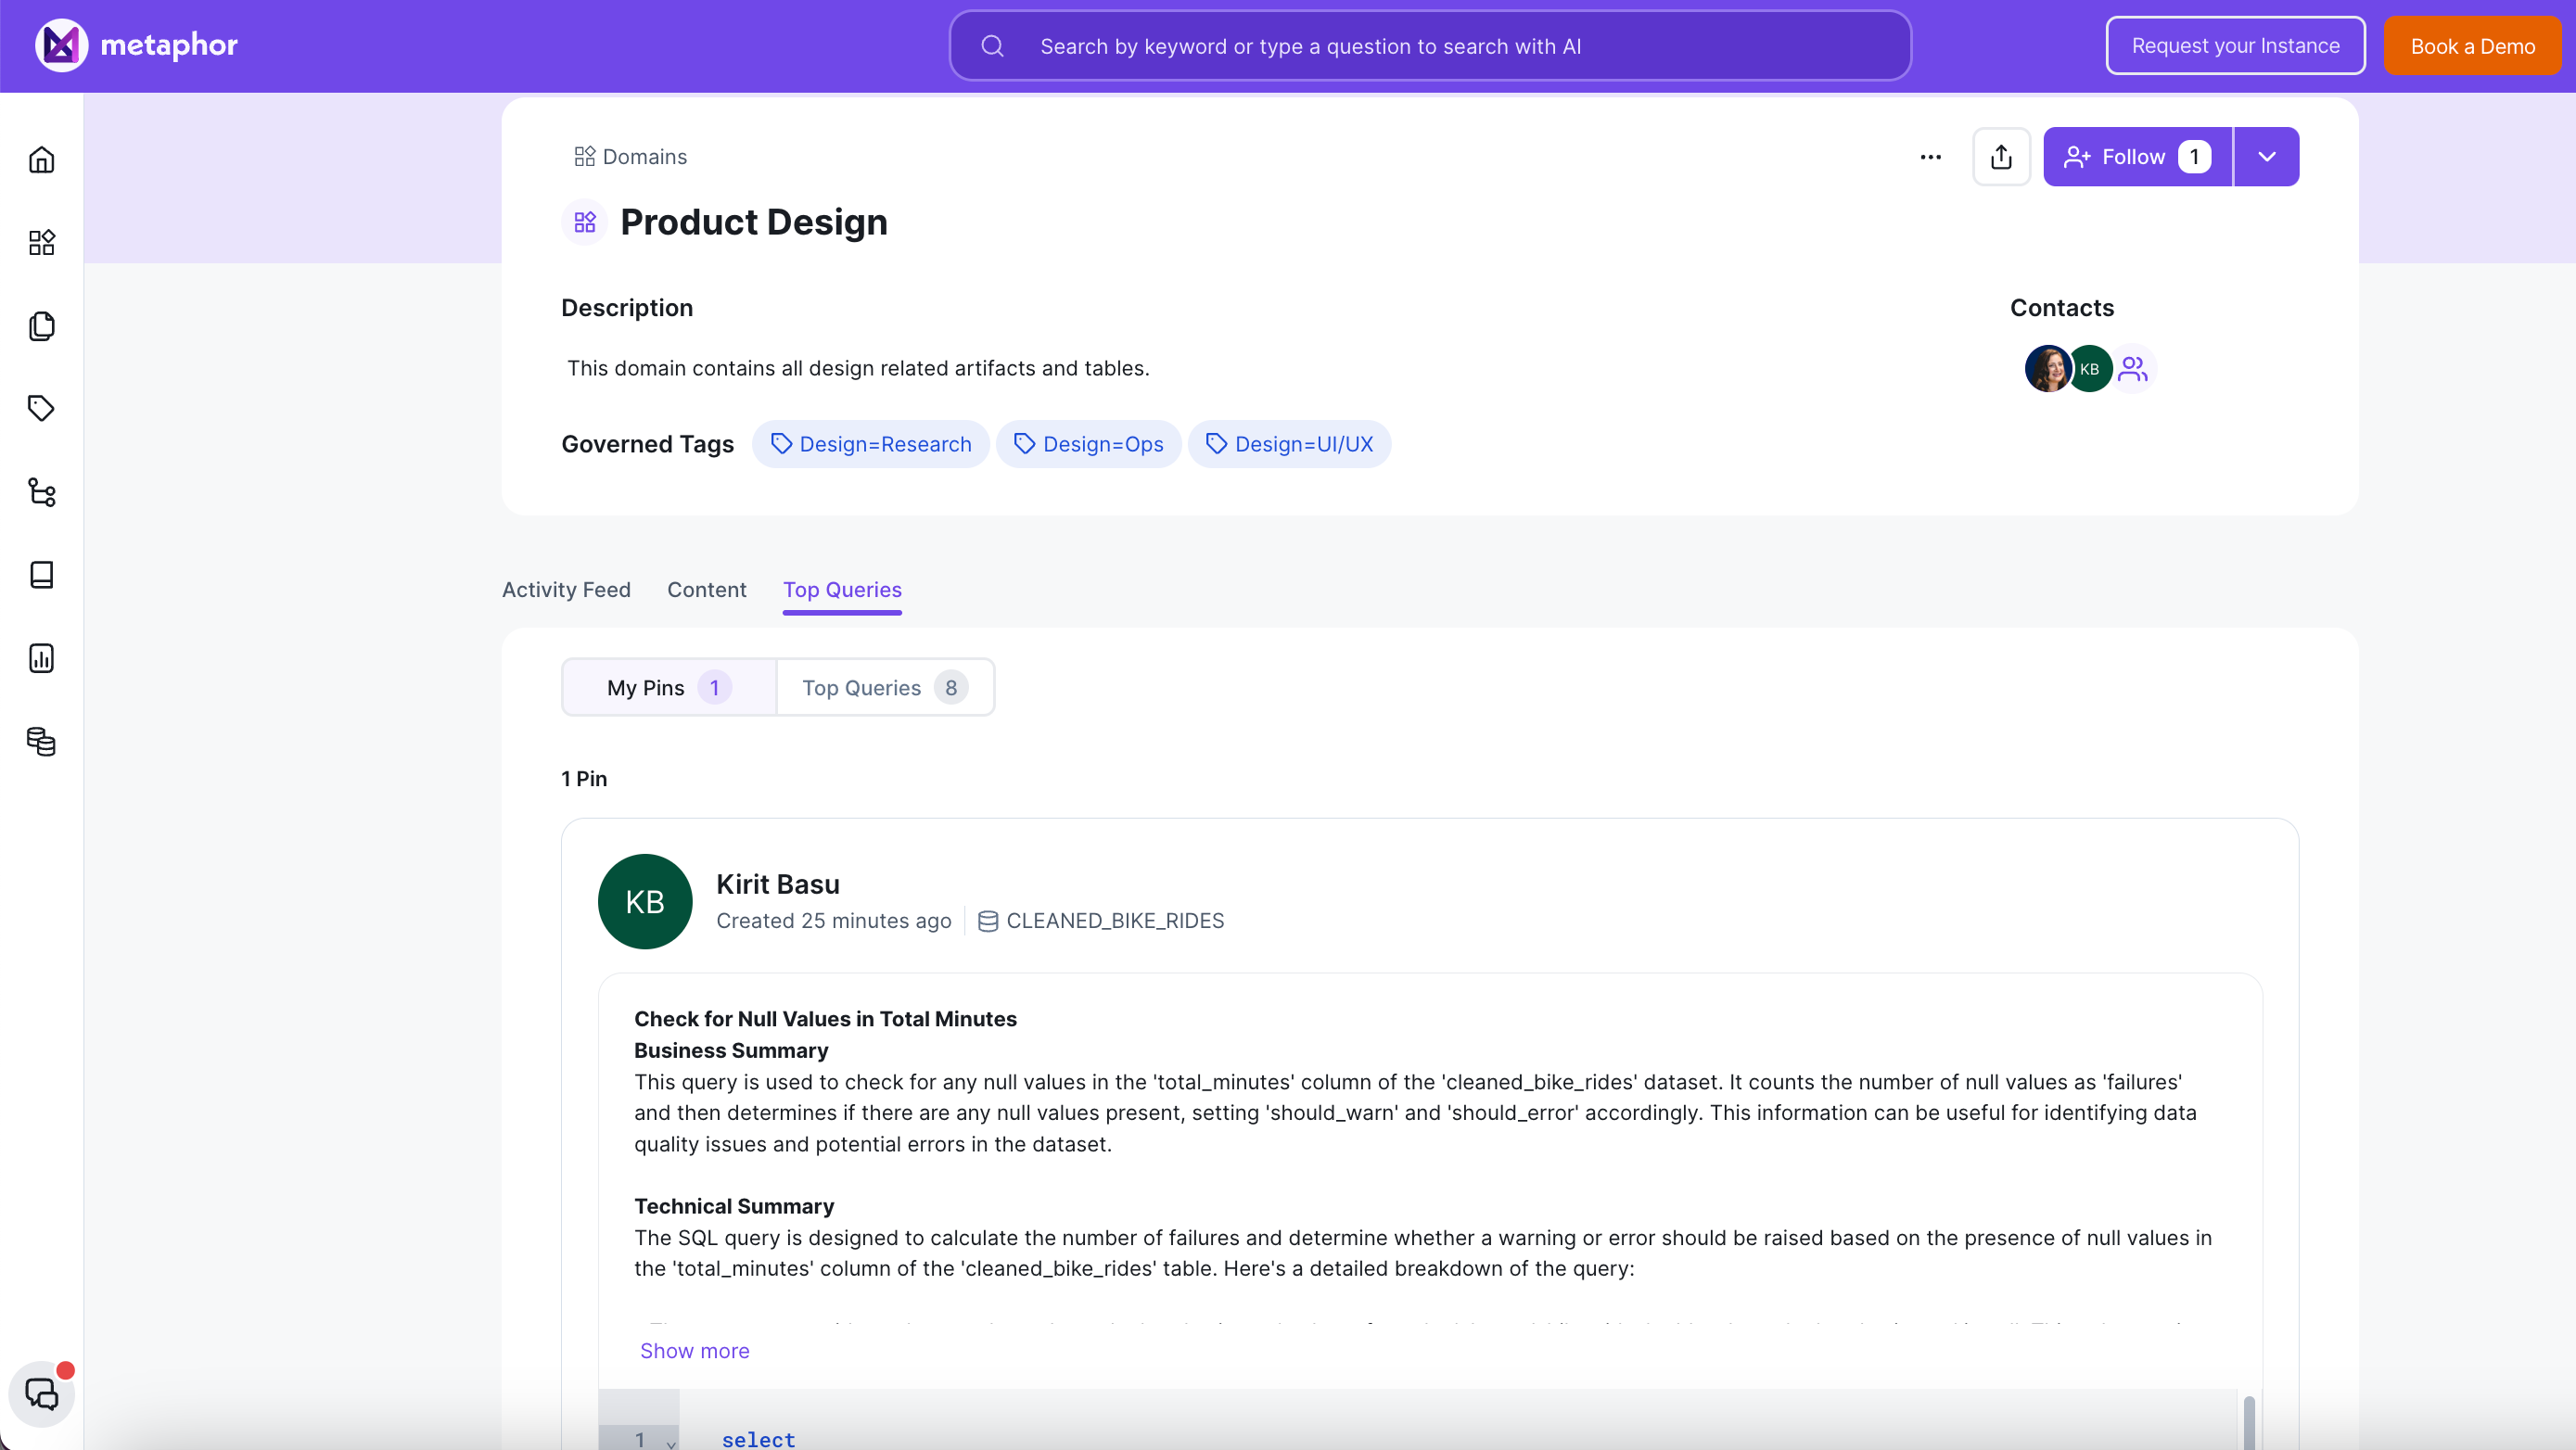
Task: Click Request your Instance button
Action: pyautogui.click(x=2235, y=45)
